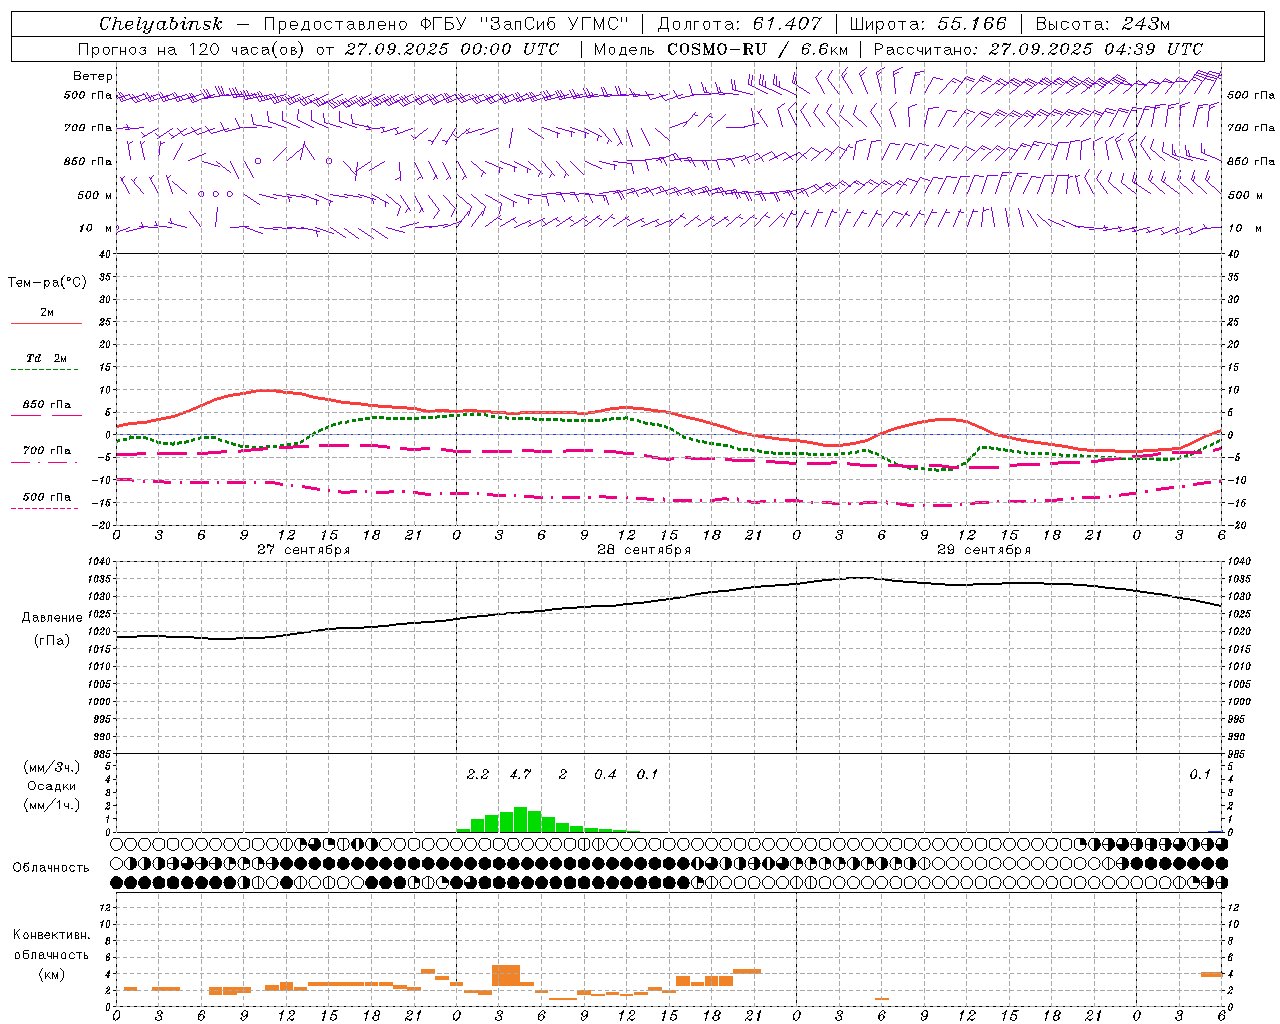Click the '28 сентября' date label

tap(644, 550)
